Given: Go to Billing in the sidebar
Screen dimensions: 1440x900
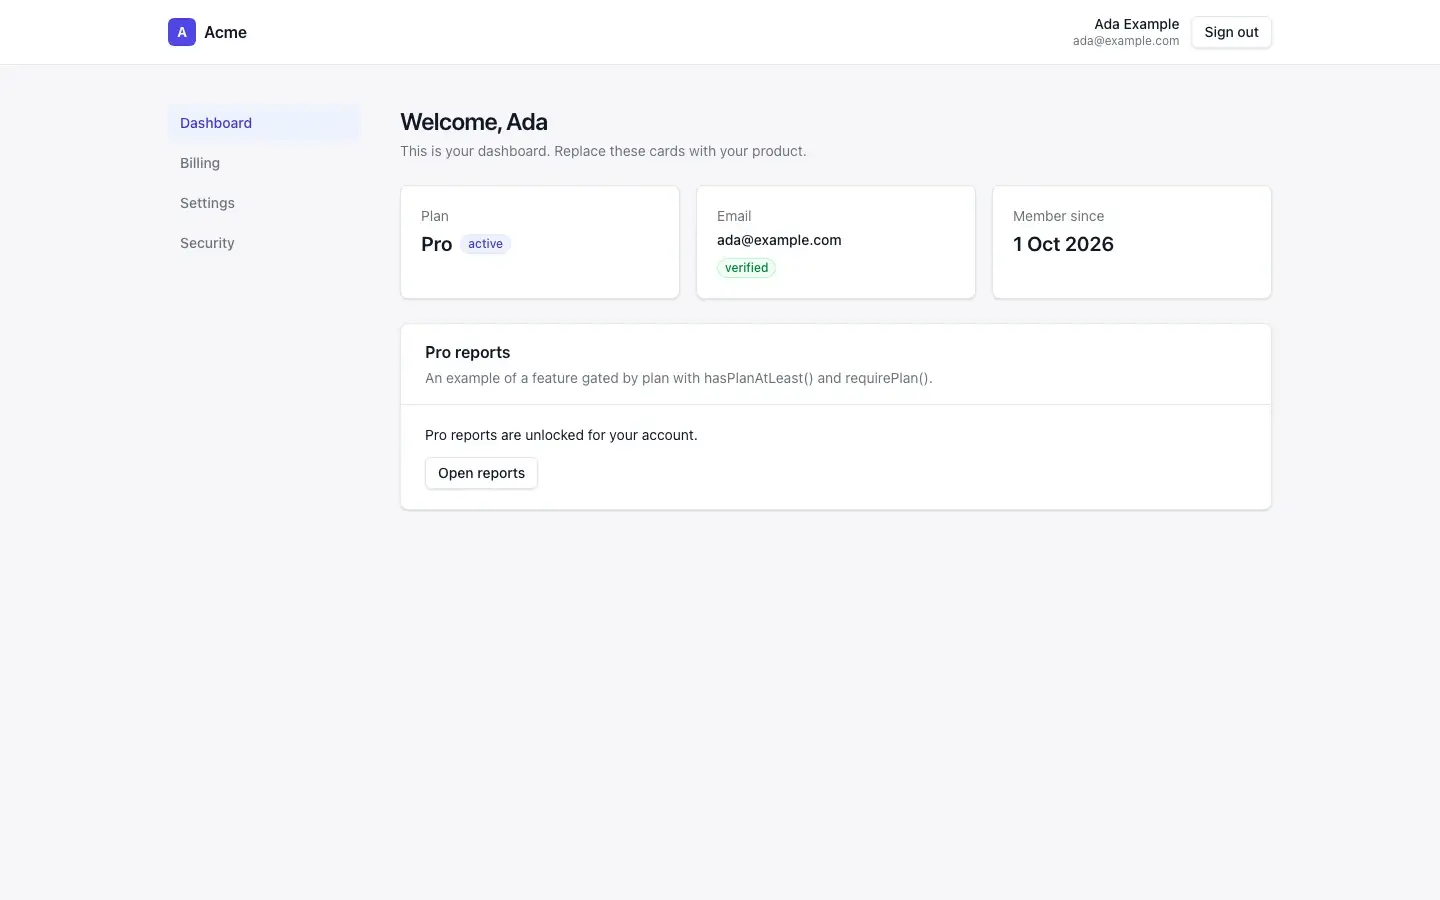Looking at the screenshot, I should [264, 163].
